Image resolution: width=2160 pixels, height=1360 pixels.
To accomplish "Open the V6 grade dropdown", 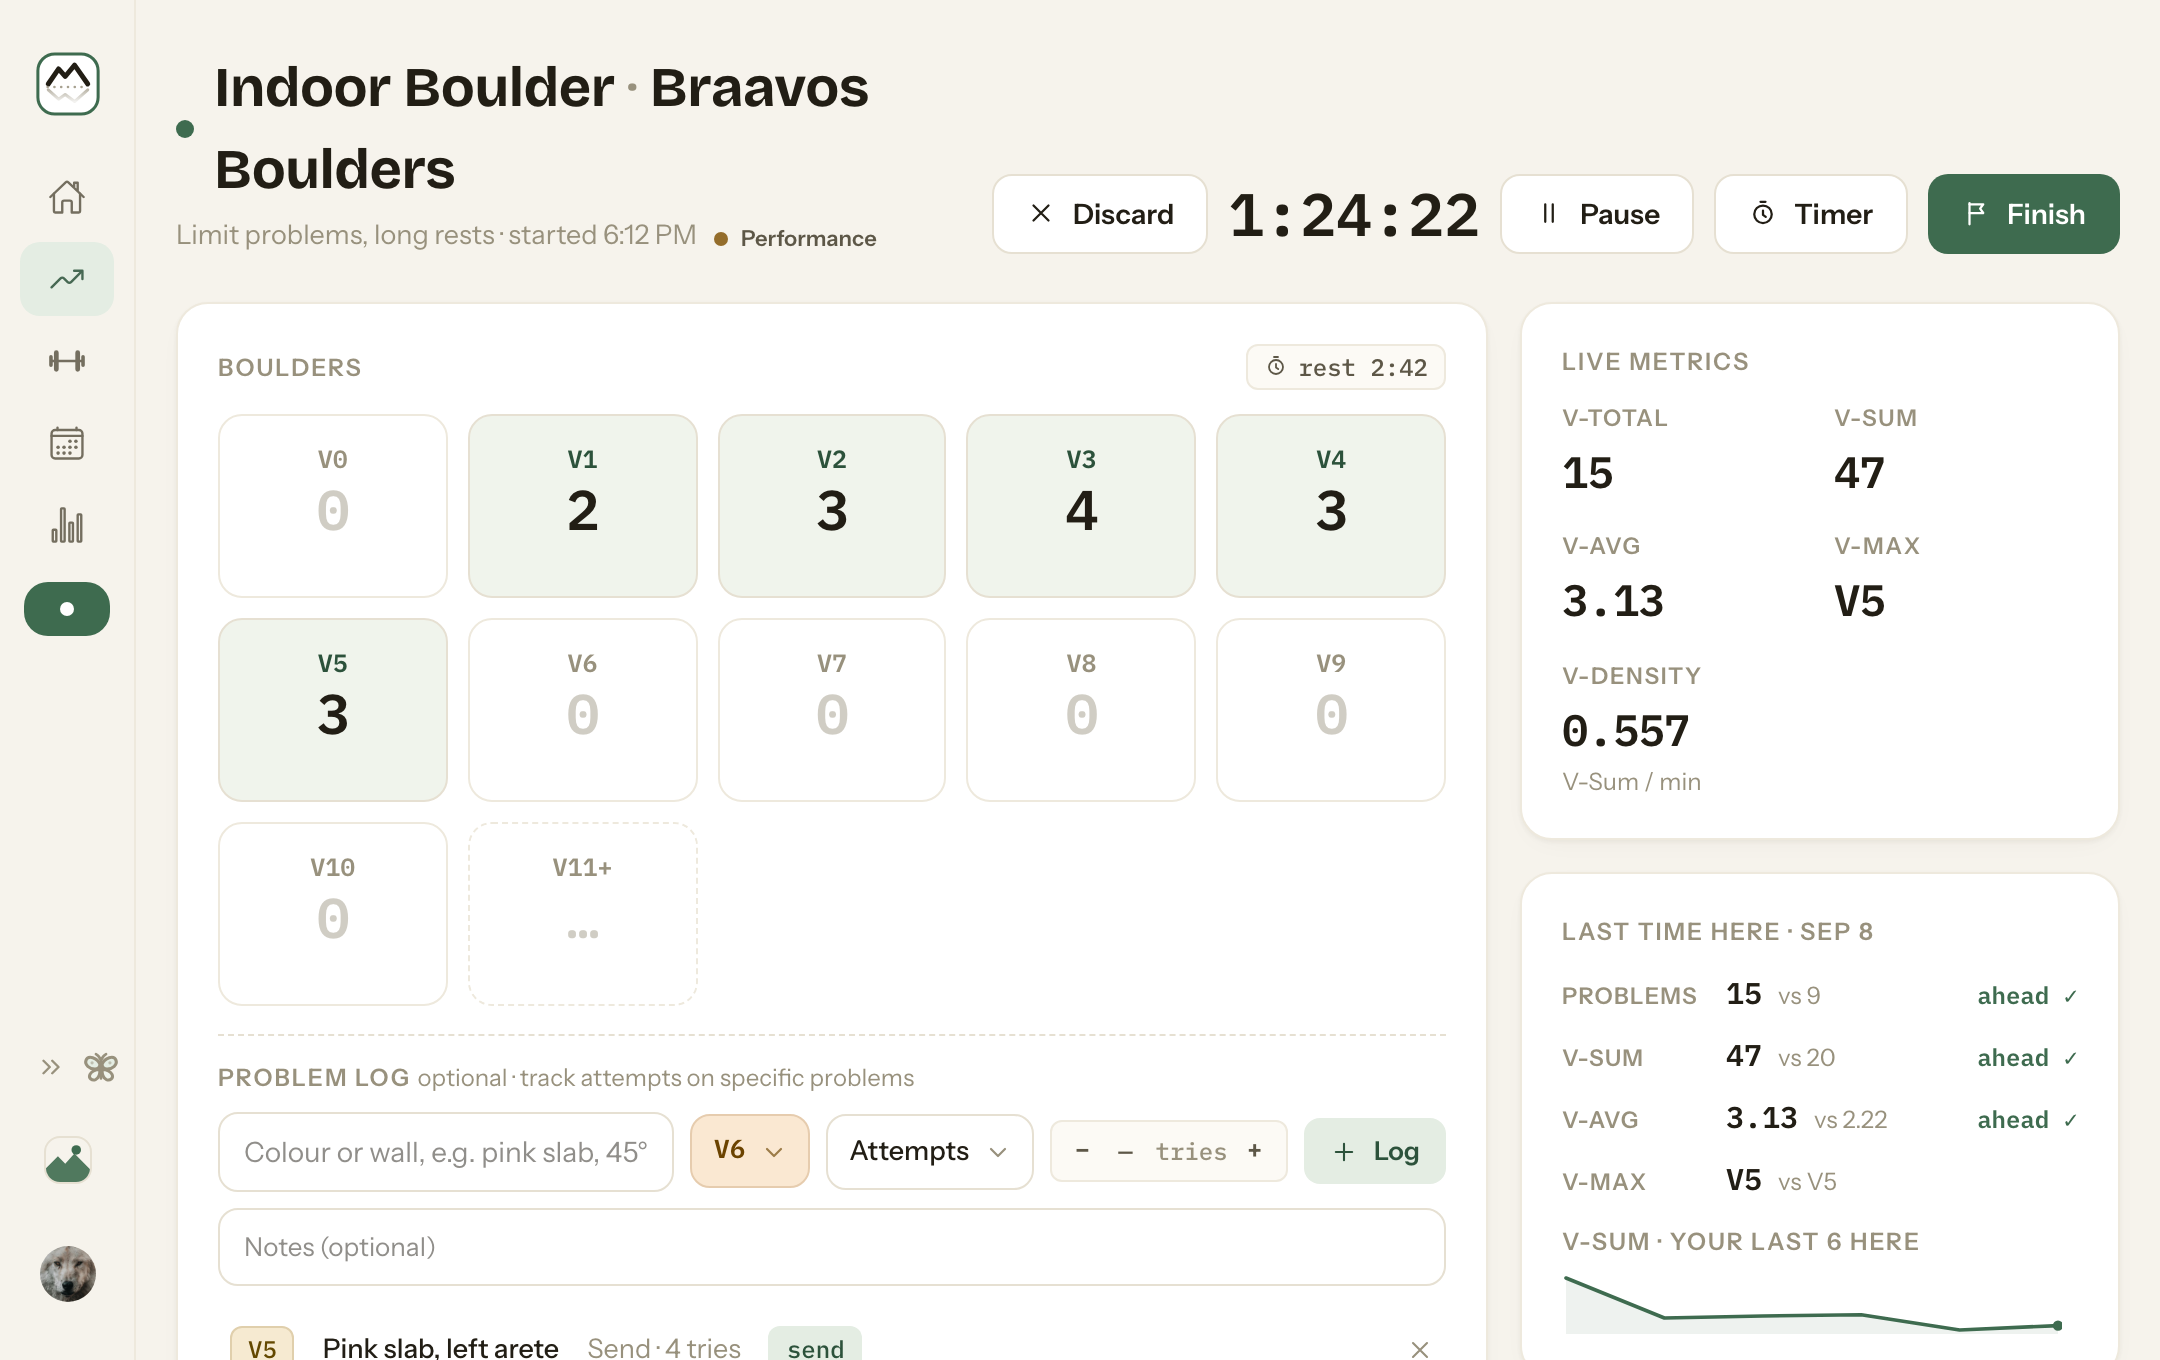I will click(750, 1151).
